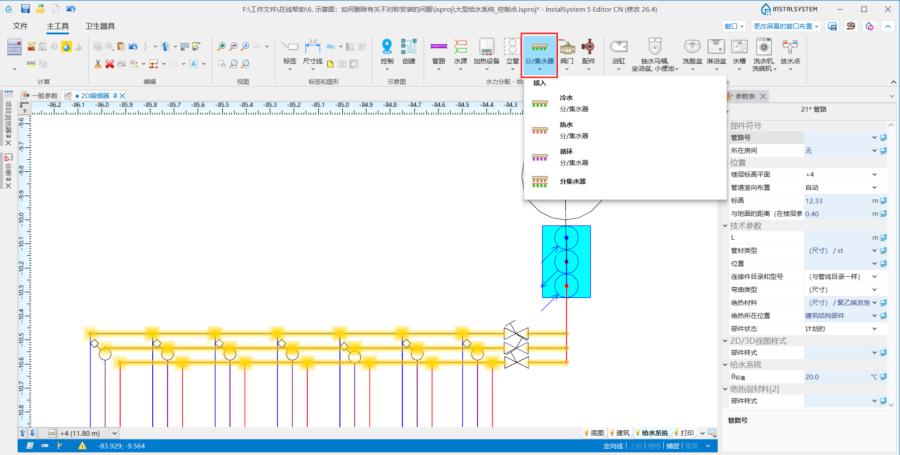Toggle visibility bulb of 建筑 layer

(x=613, y=433)
